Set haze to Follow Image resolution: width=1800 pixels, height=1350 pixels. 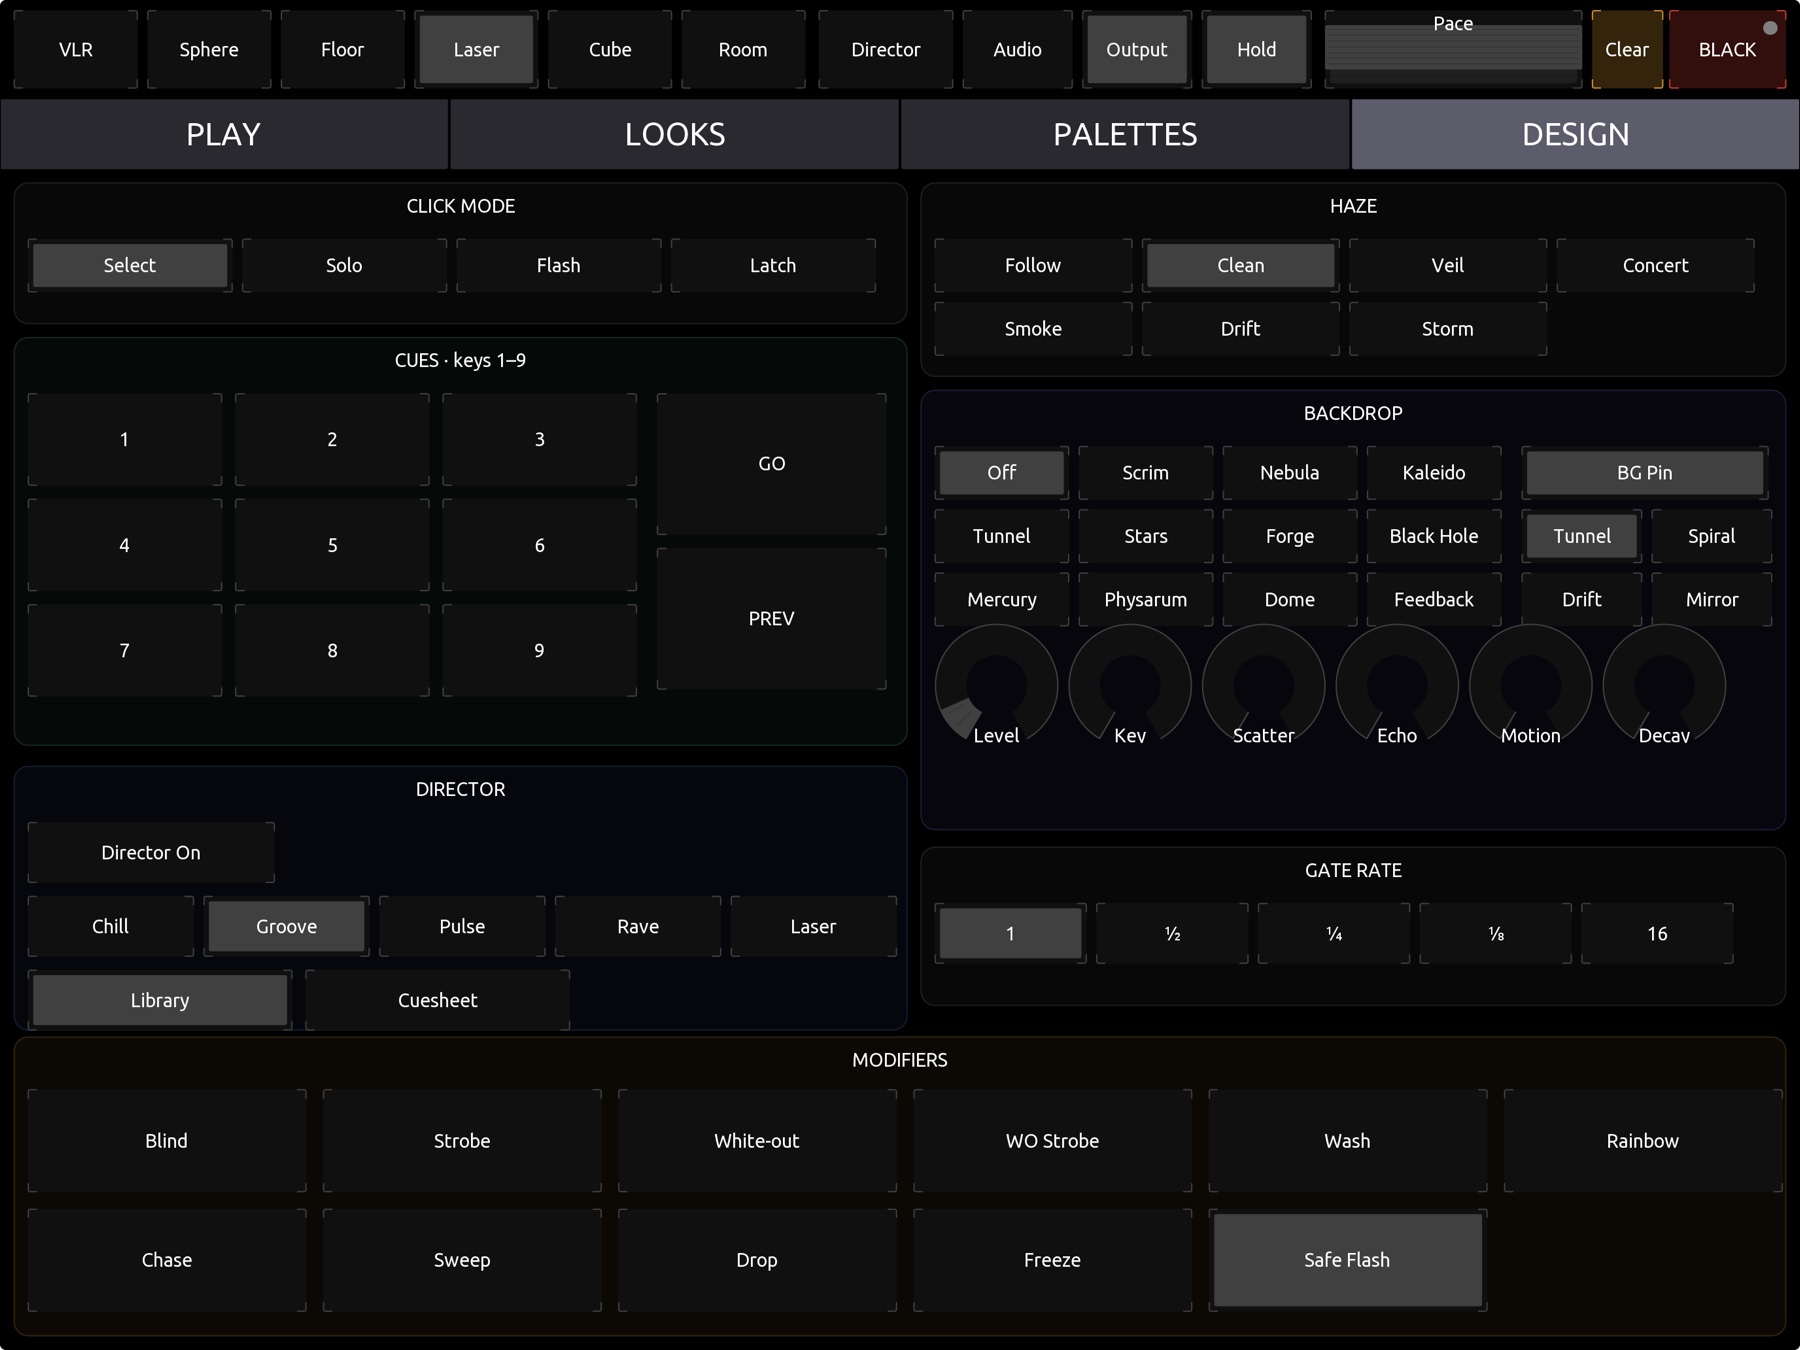(x=1033, y=265)
